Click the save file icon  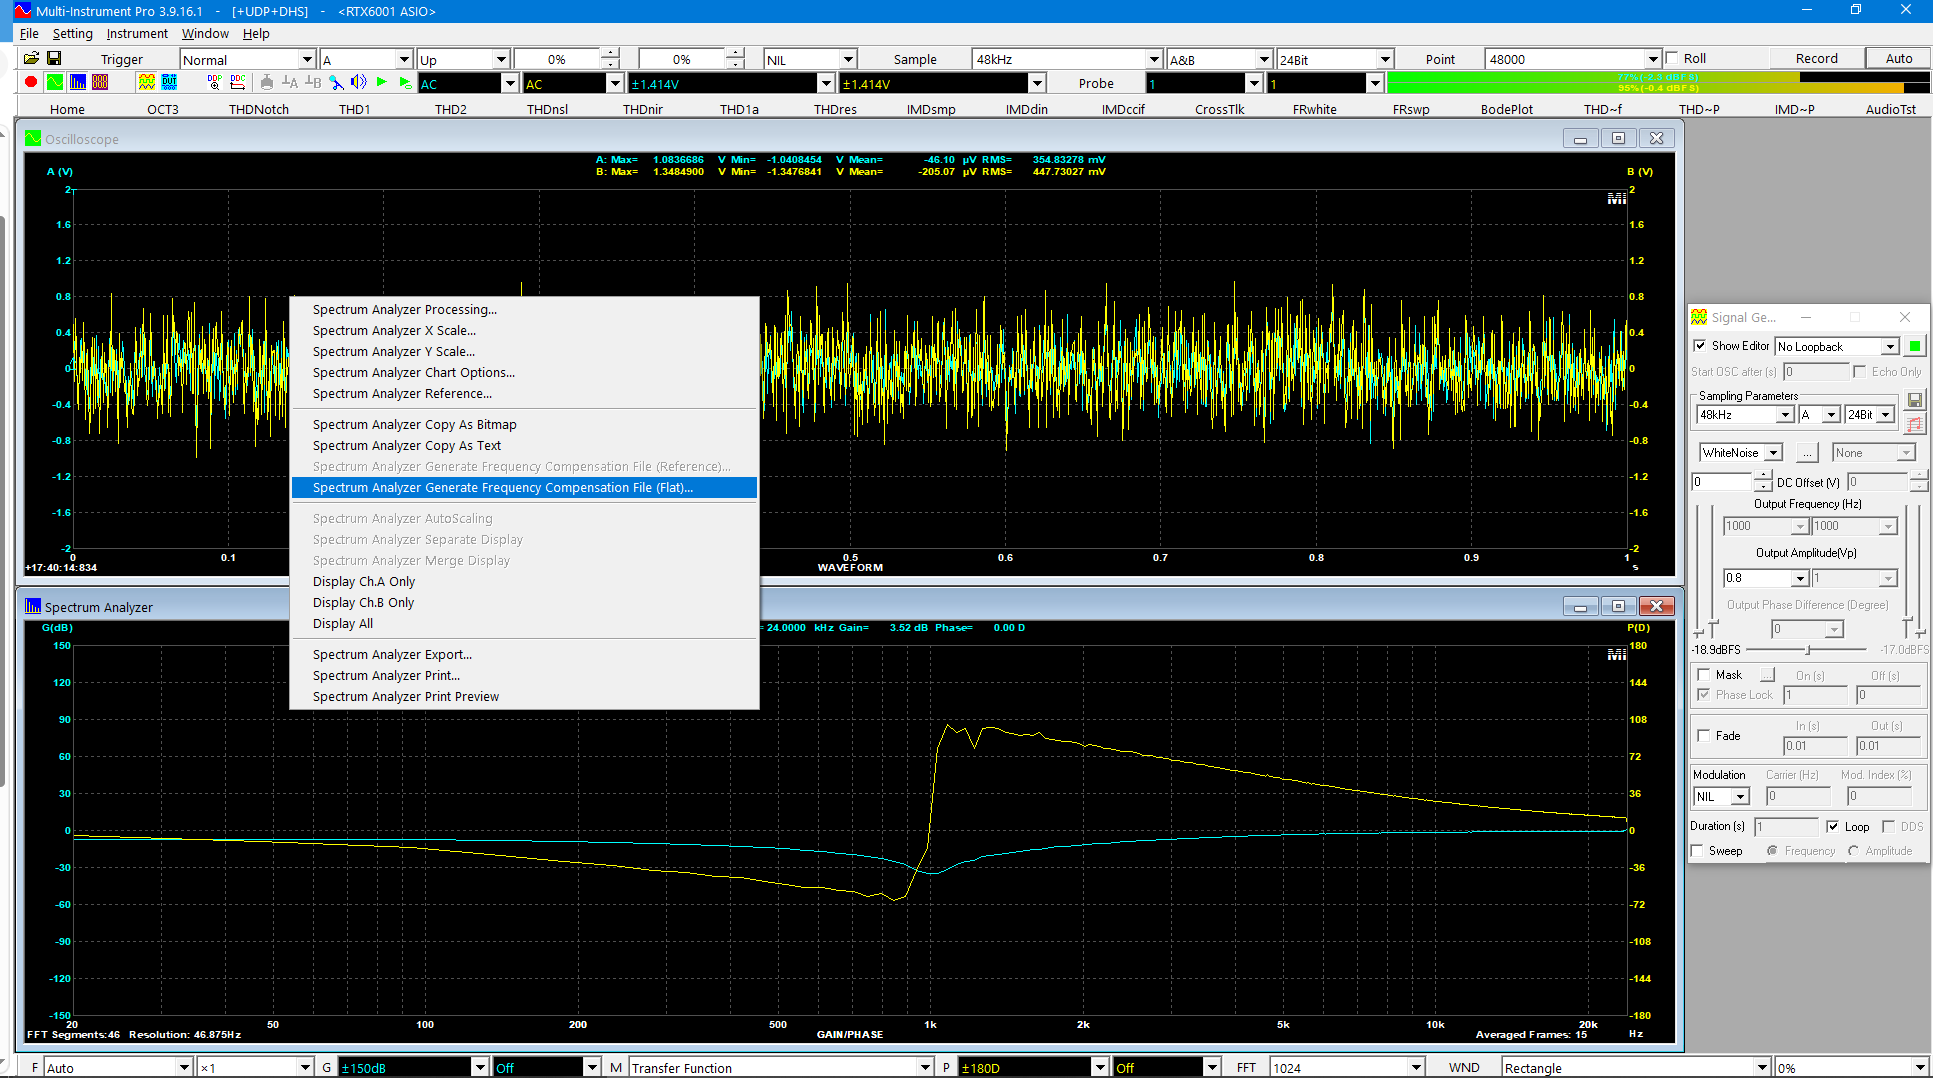coord(55,59)
